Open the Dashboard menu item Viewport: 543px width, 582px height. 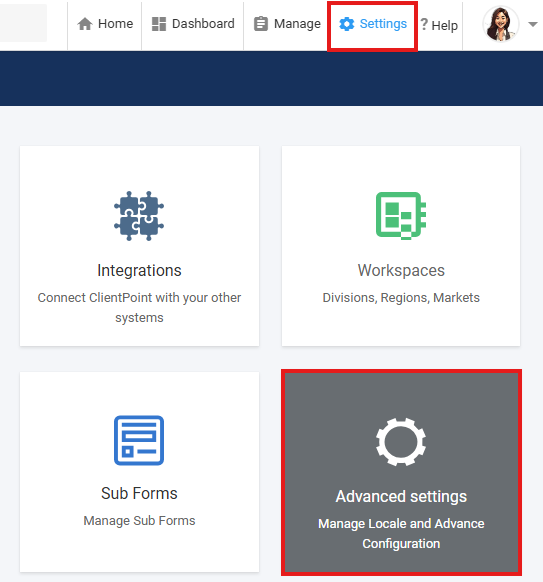203,24
